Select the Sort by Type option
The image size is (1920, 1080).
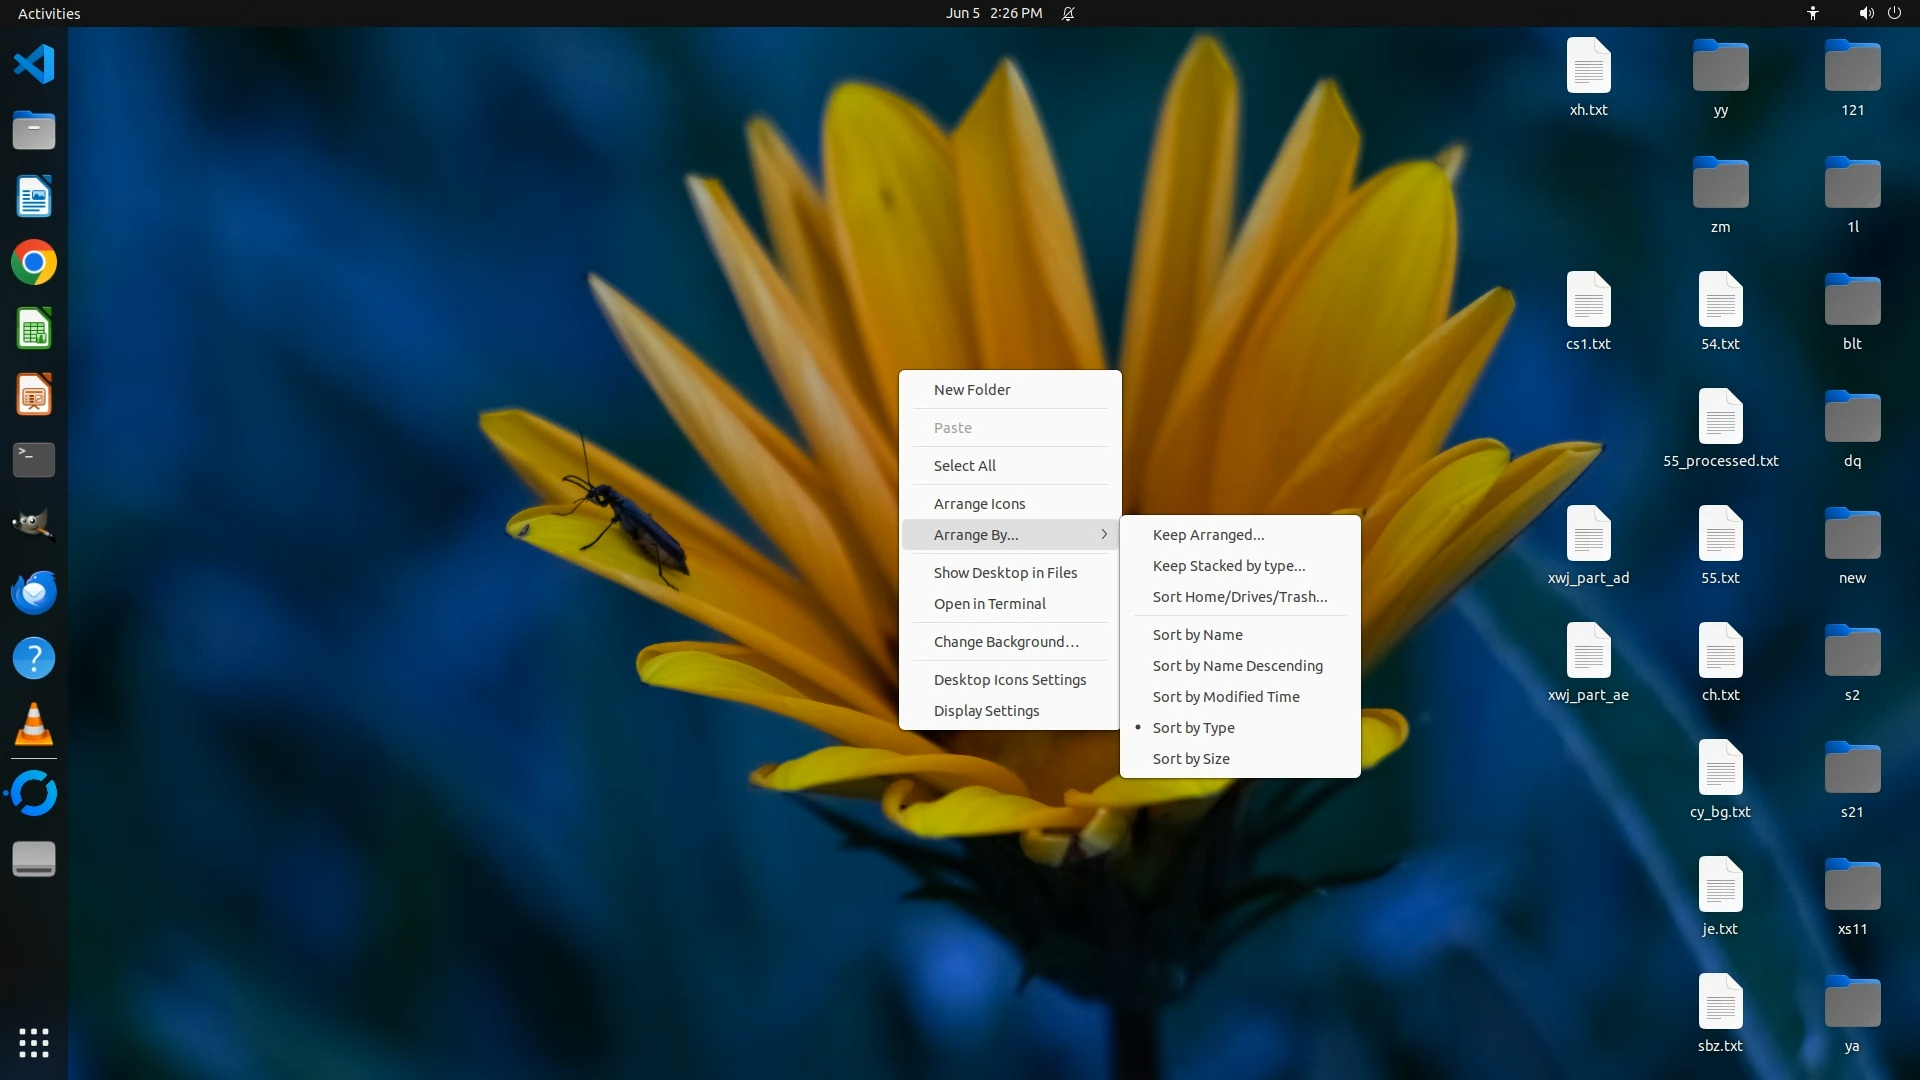(x=1193, y=728)
